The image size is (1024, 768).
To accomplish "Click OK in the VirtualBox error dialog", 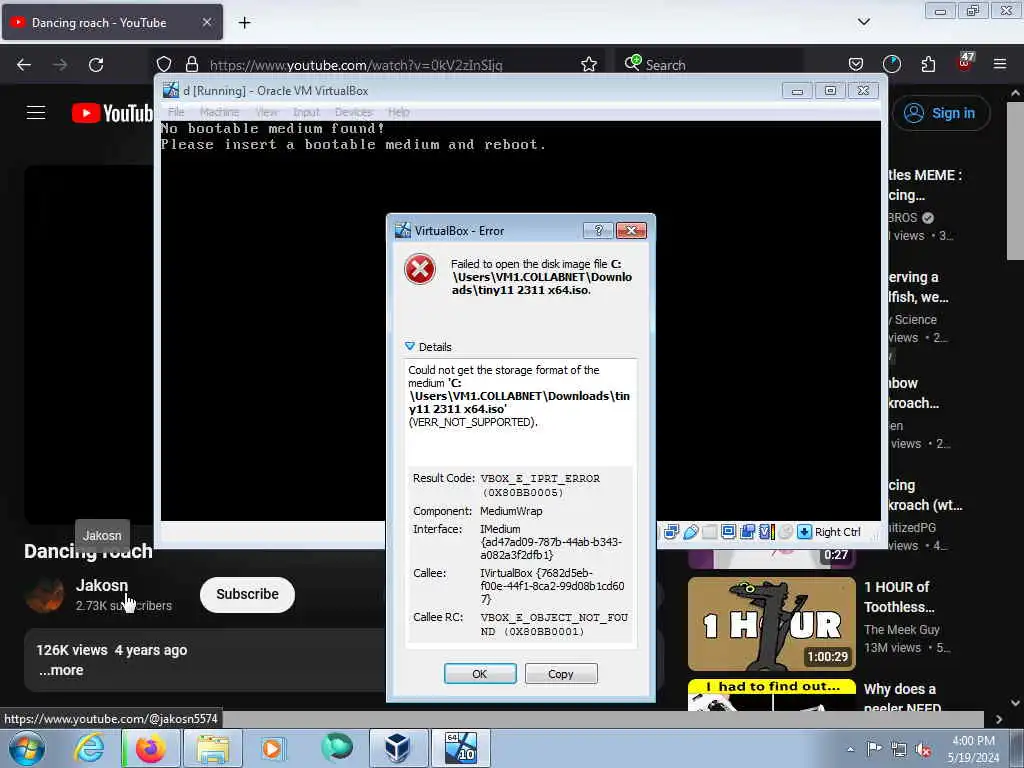I will tap(479, 673).
